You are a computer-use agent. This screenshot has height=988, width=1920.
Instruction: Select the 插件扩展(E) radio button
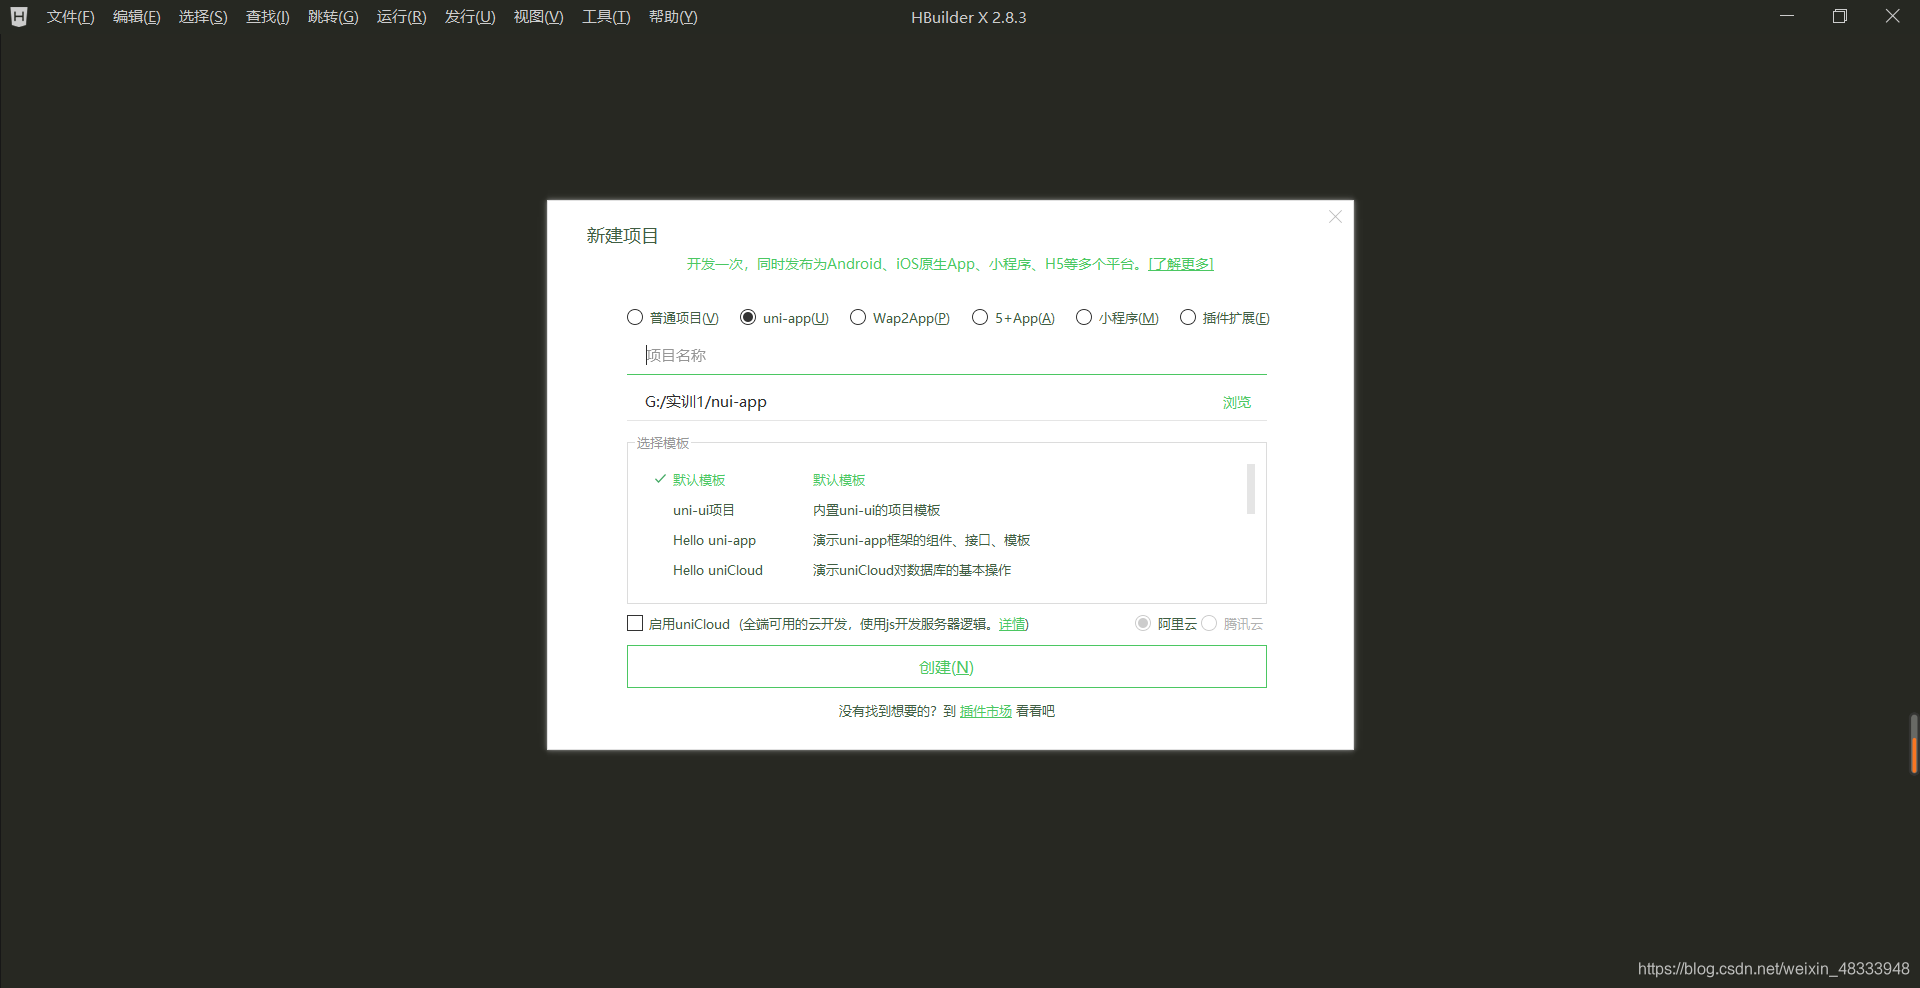tap(1188, 317)
